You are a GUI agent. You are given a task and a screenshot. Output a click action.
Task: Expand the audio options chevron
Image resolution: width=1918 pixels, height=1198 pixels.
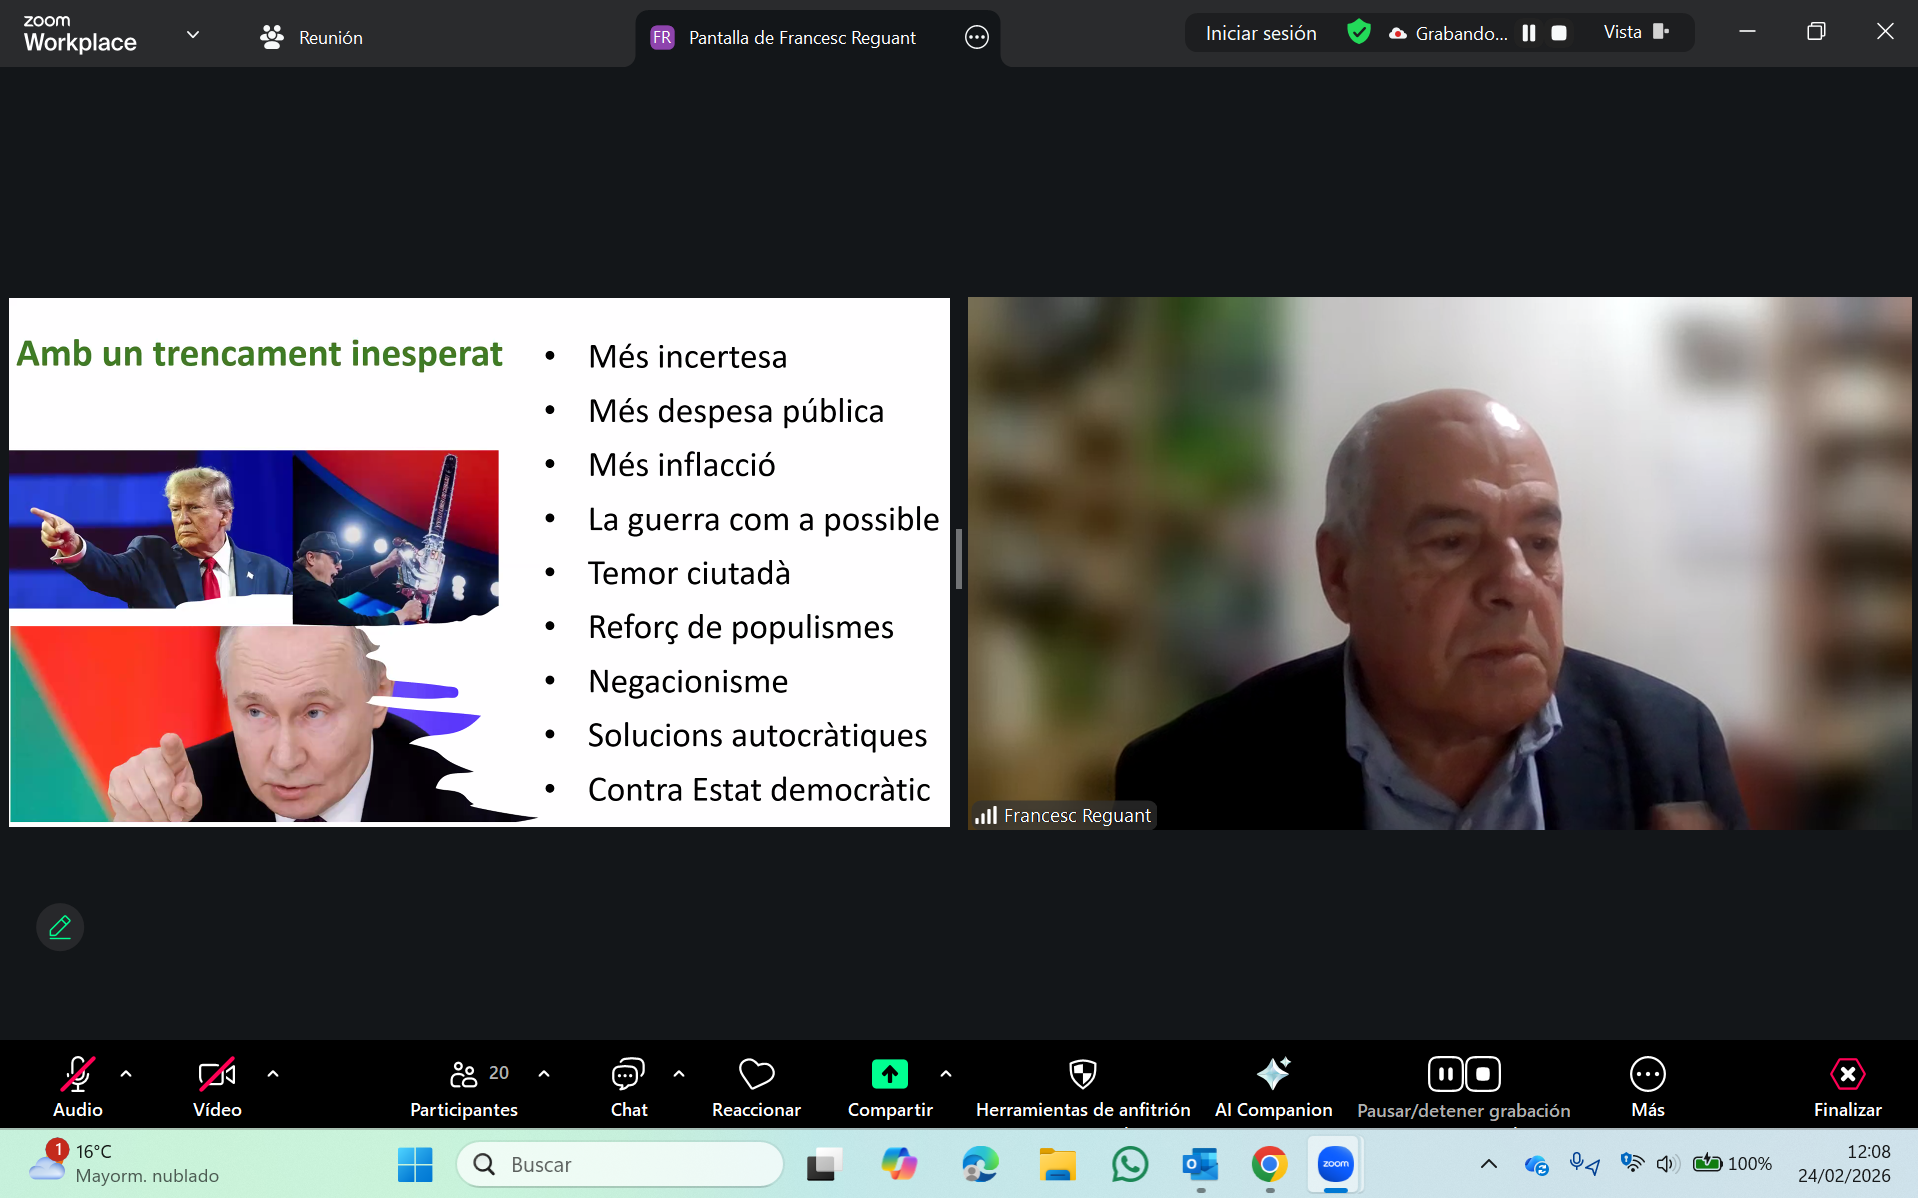[126, 1074]
